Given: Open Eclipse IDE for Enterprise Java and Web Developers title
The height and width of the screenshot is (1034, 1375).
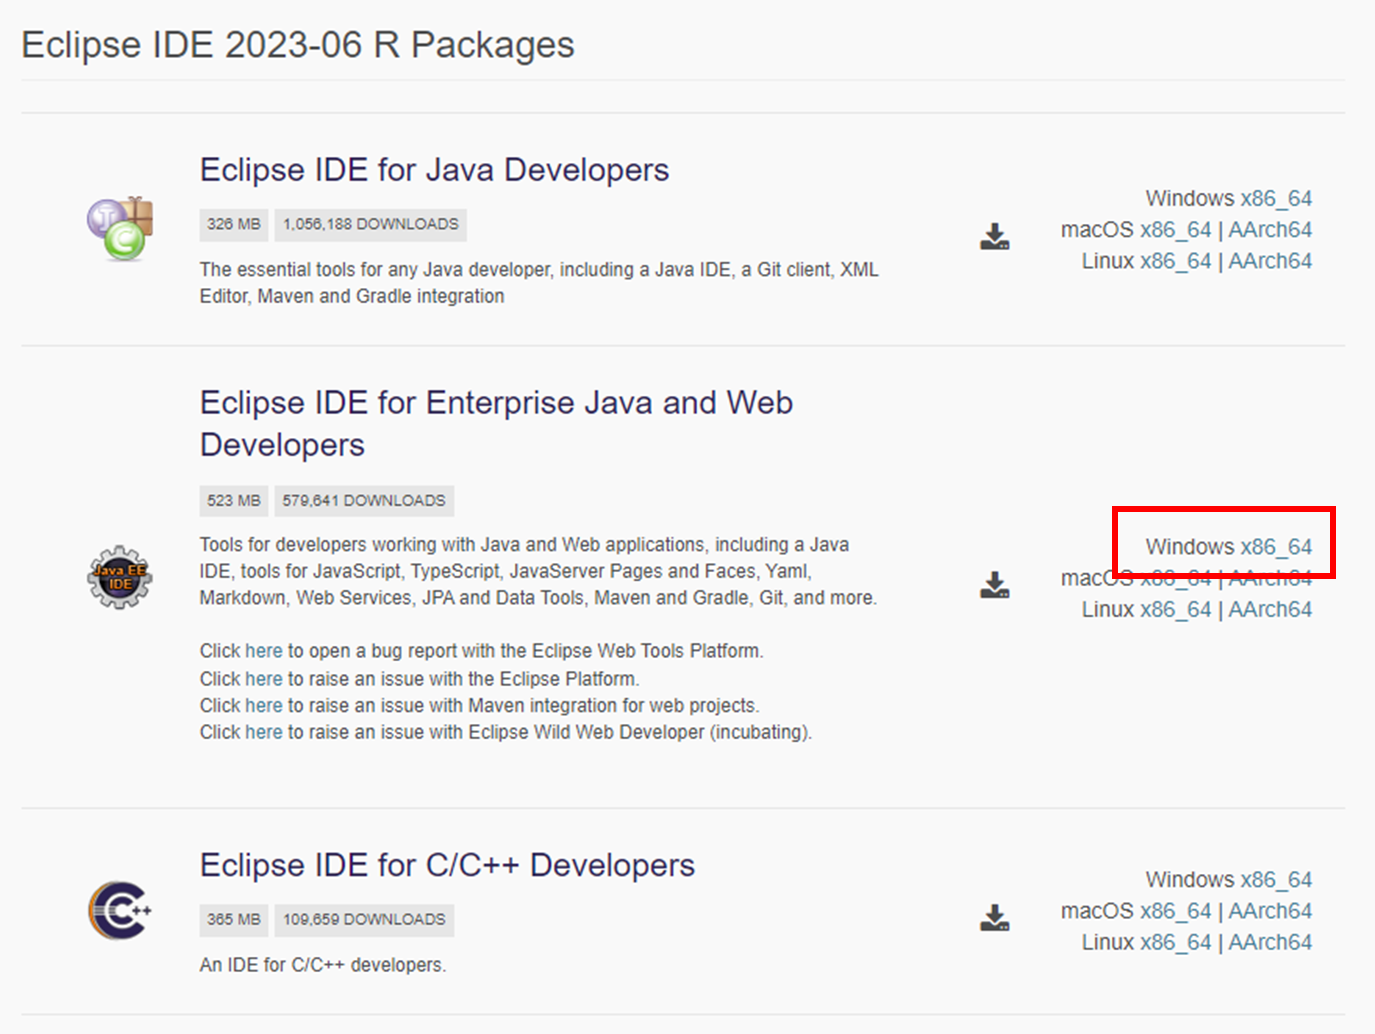Looking at the screenshot, I should [496, 423].
